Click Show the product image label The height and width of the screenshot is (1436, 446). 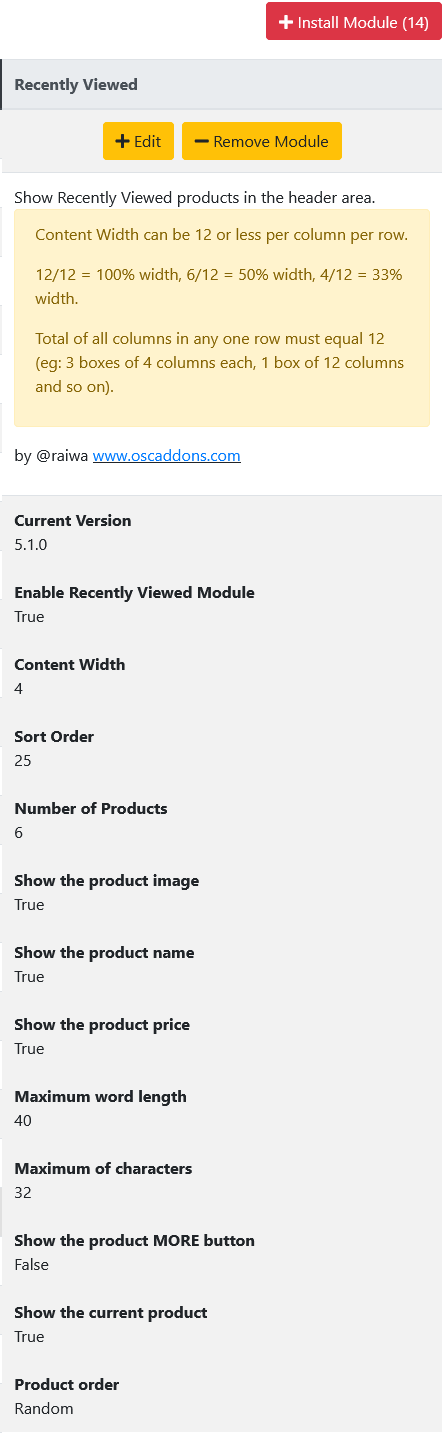coord(107,881)
